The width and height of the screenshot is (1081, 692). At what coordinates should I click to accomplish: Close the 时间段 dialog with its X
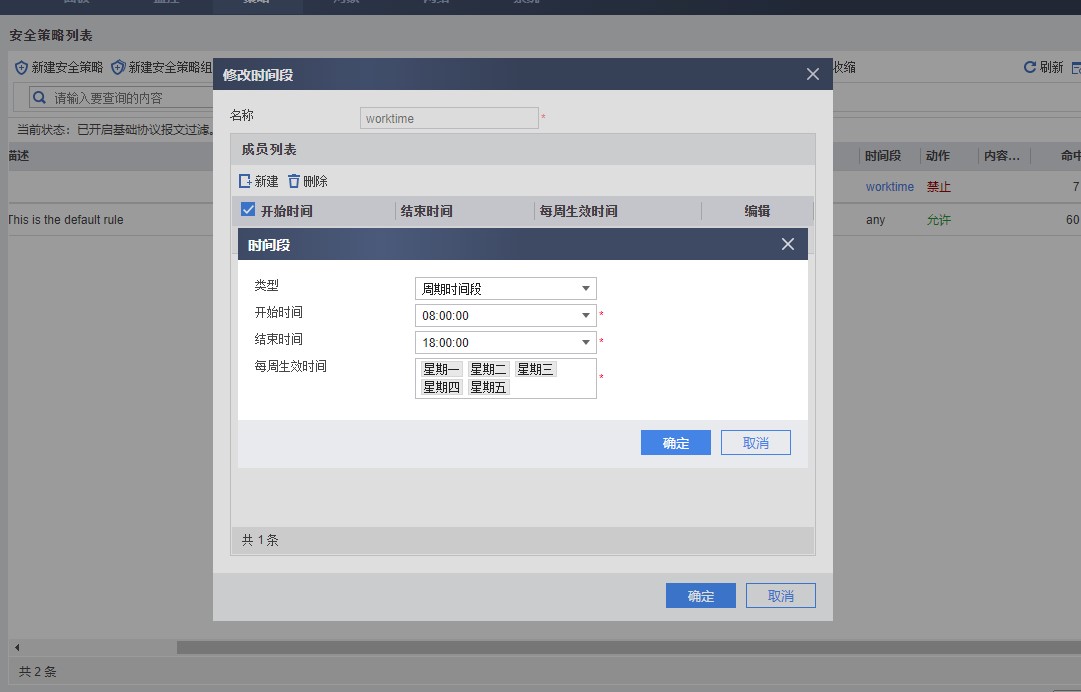788,244
